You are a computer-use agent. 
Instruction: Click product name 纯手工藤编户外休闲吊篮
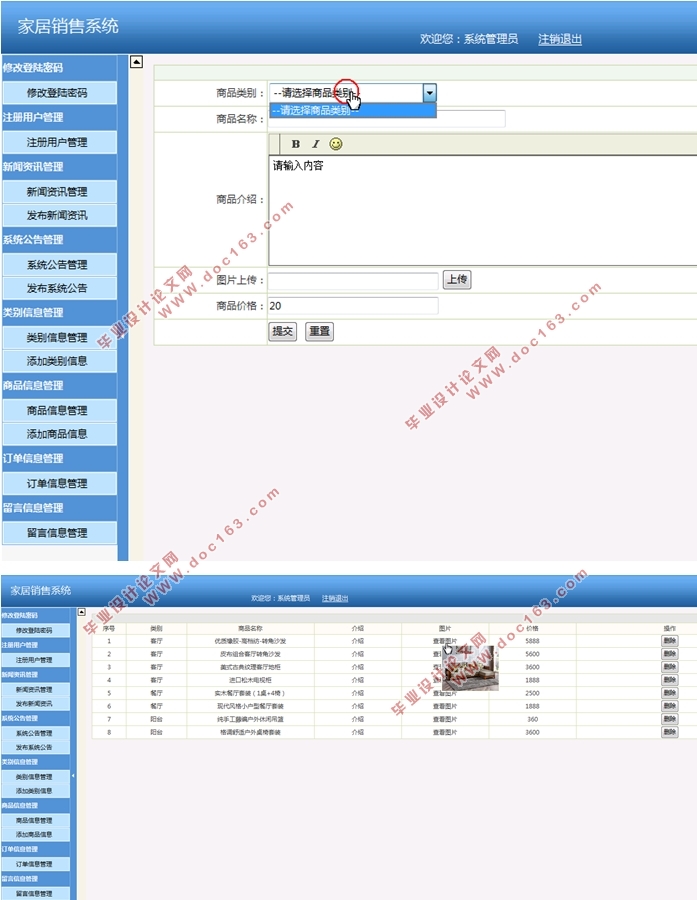click(250, 719)
